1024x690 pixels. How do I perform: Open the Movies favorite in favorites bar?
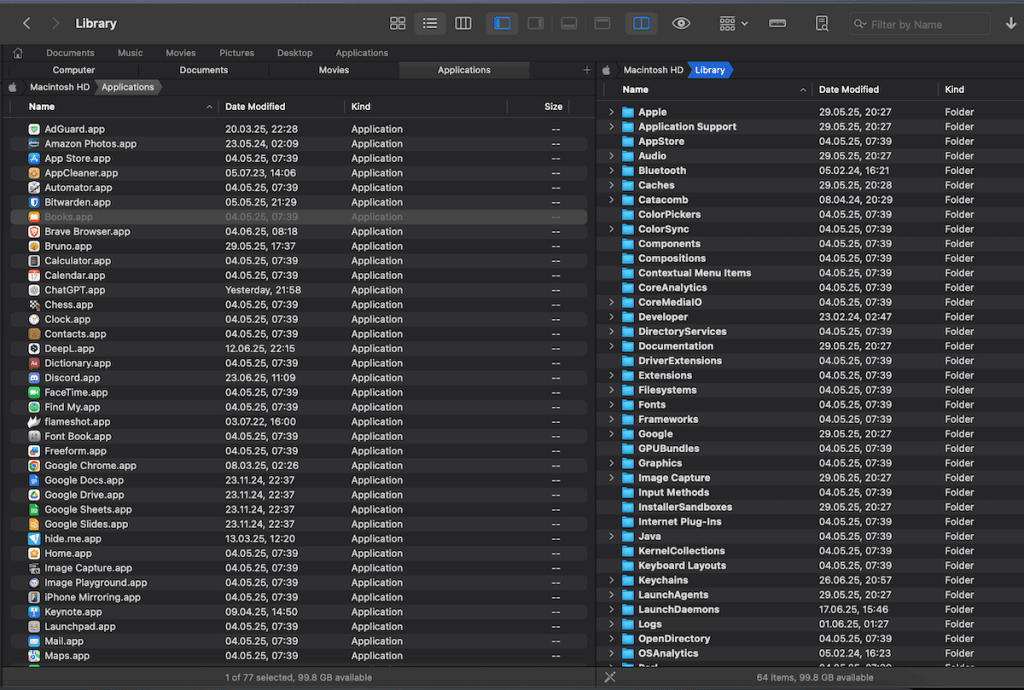pos(180,53)
